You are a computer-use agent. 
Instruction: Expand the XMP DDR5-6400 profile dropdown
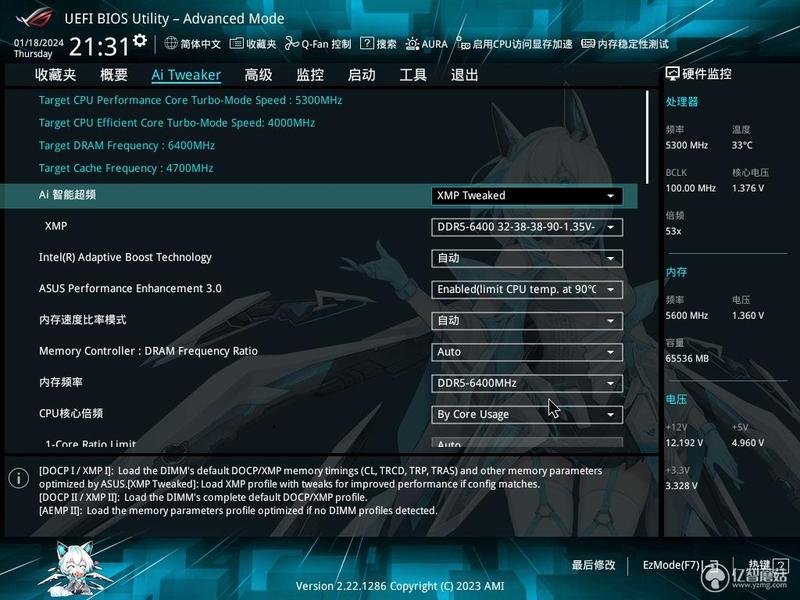(x=527, y=227)
